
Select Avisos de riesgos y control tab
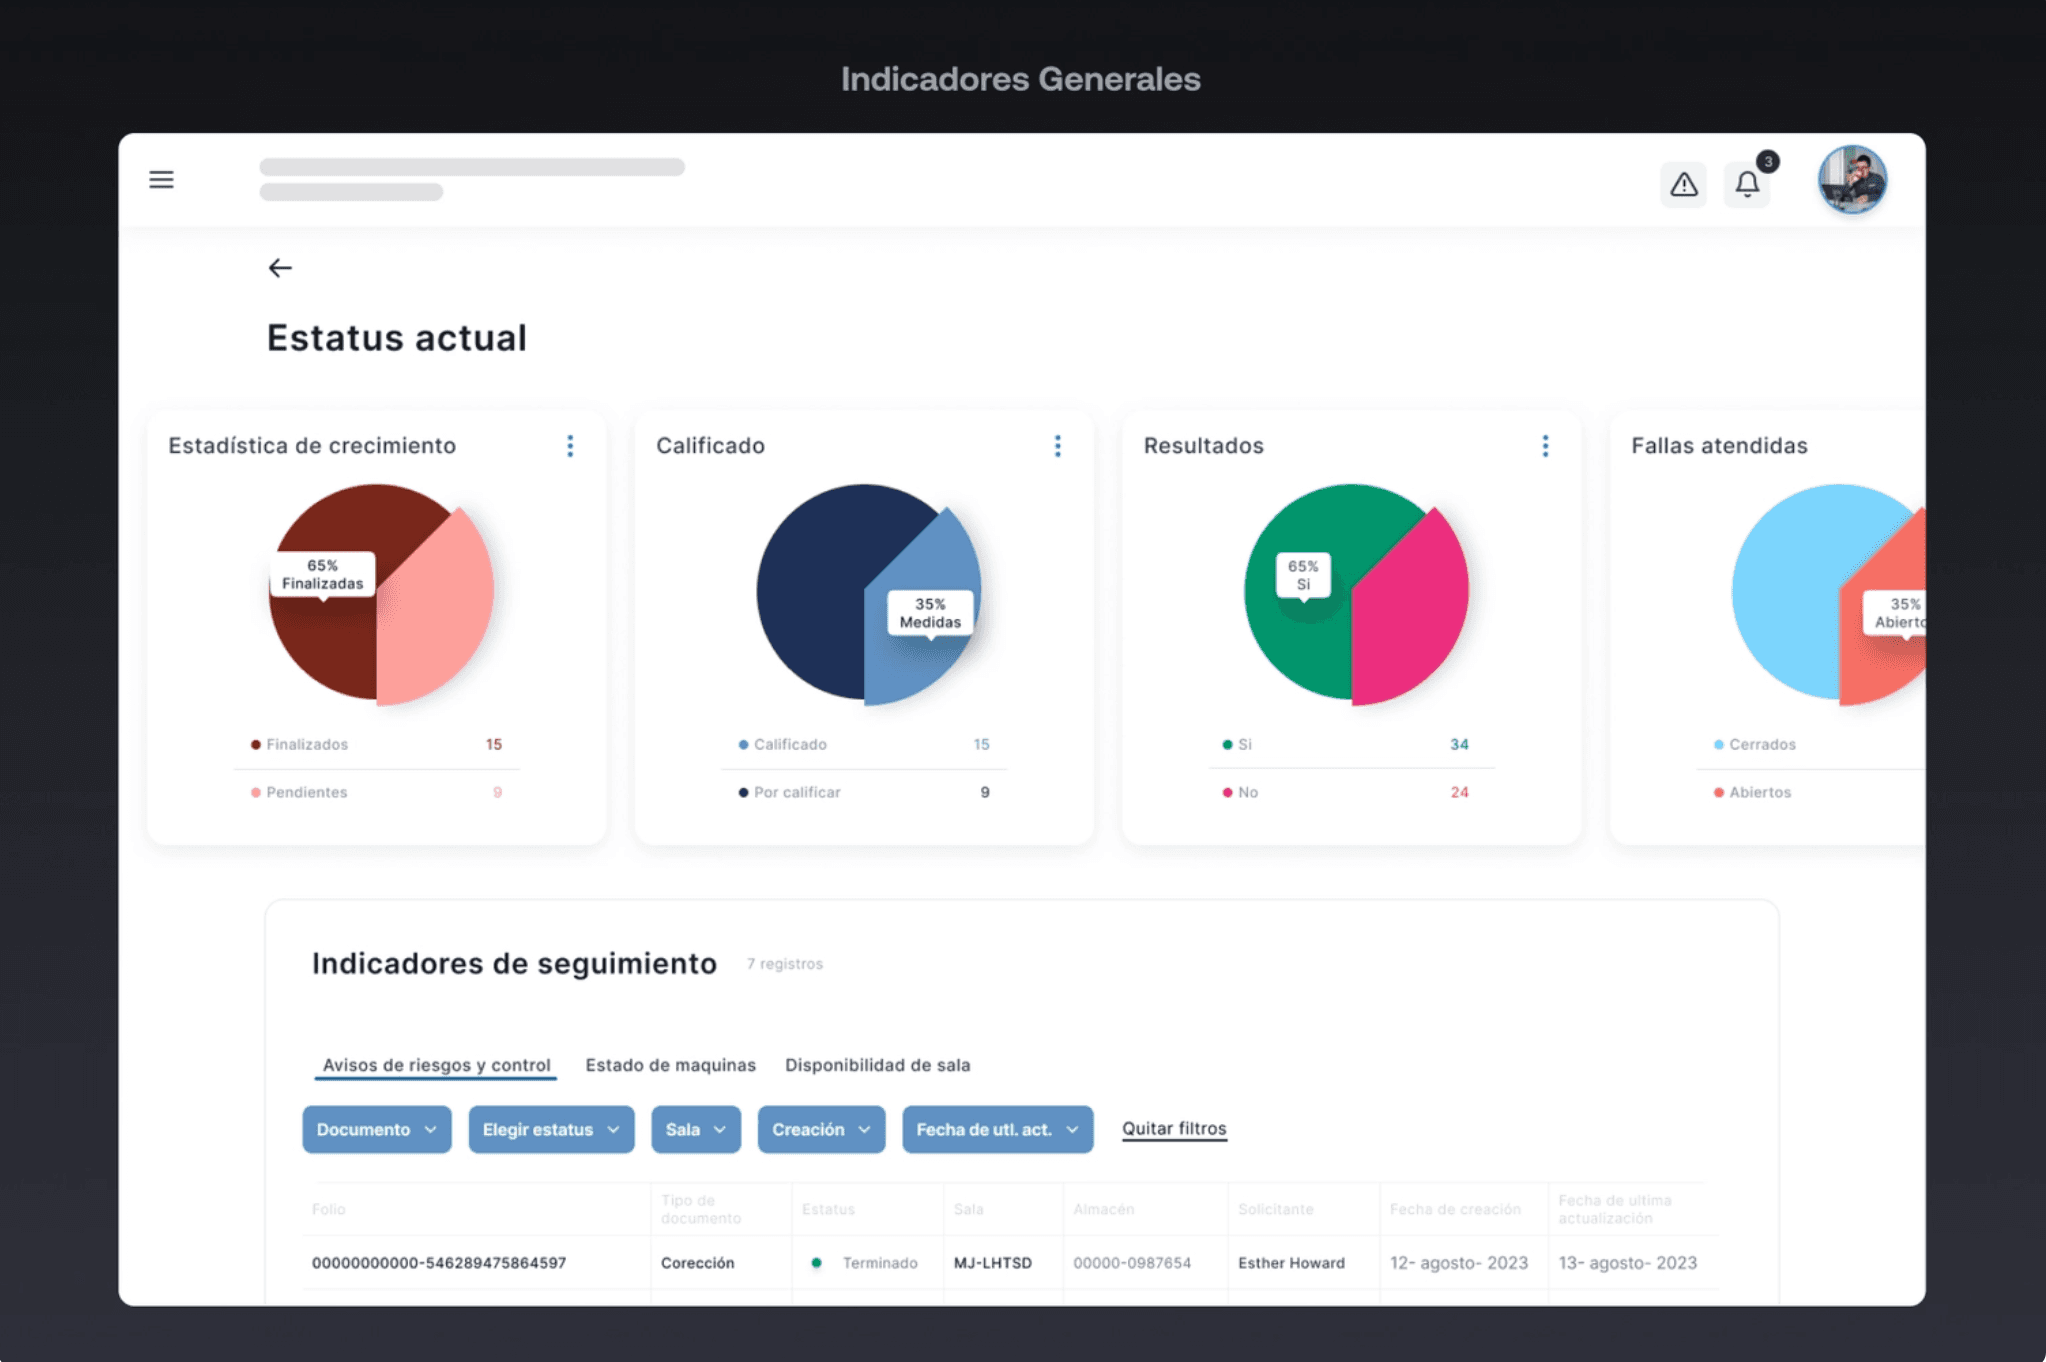tap(436, 1065)
